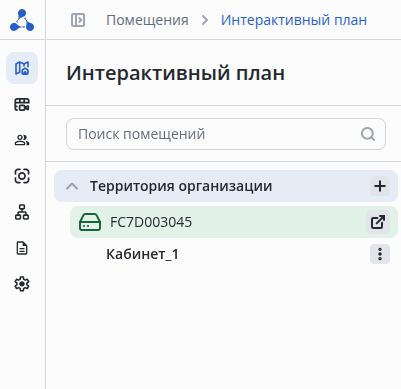Viewport: 401px width, 389px height.
Task: Open FC7D003045 via external link icon
Action: tap(378, 222)
